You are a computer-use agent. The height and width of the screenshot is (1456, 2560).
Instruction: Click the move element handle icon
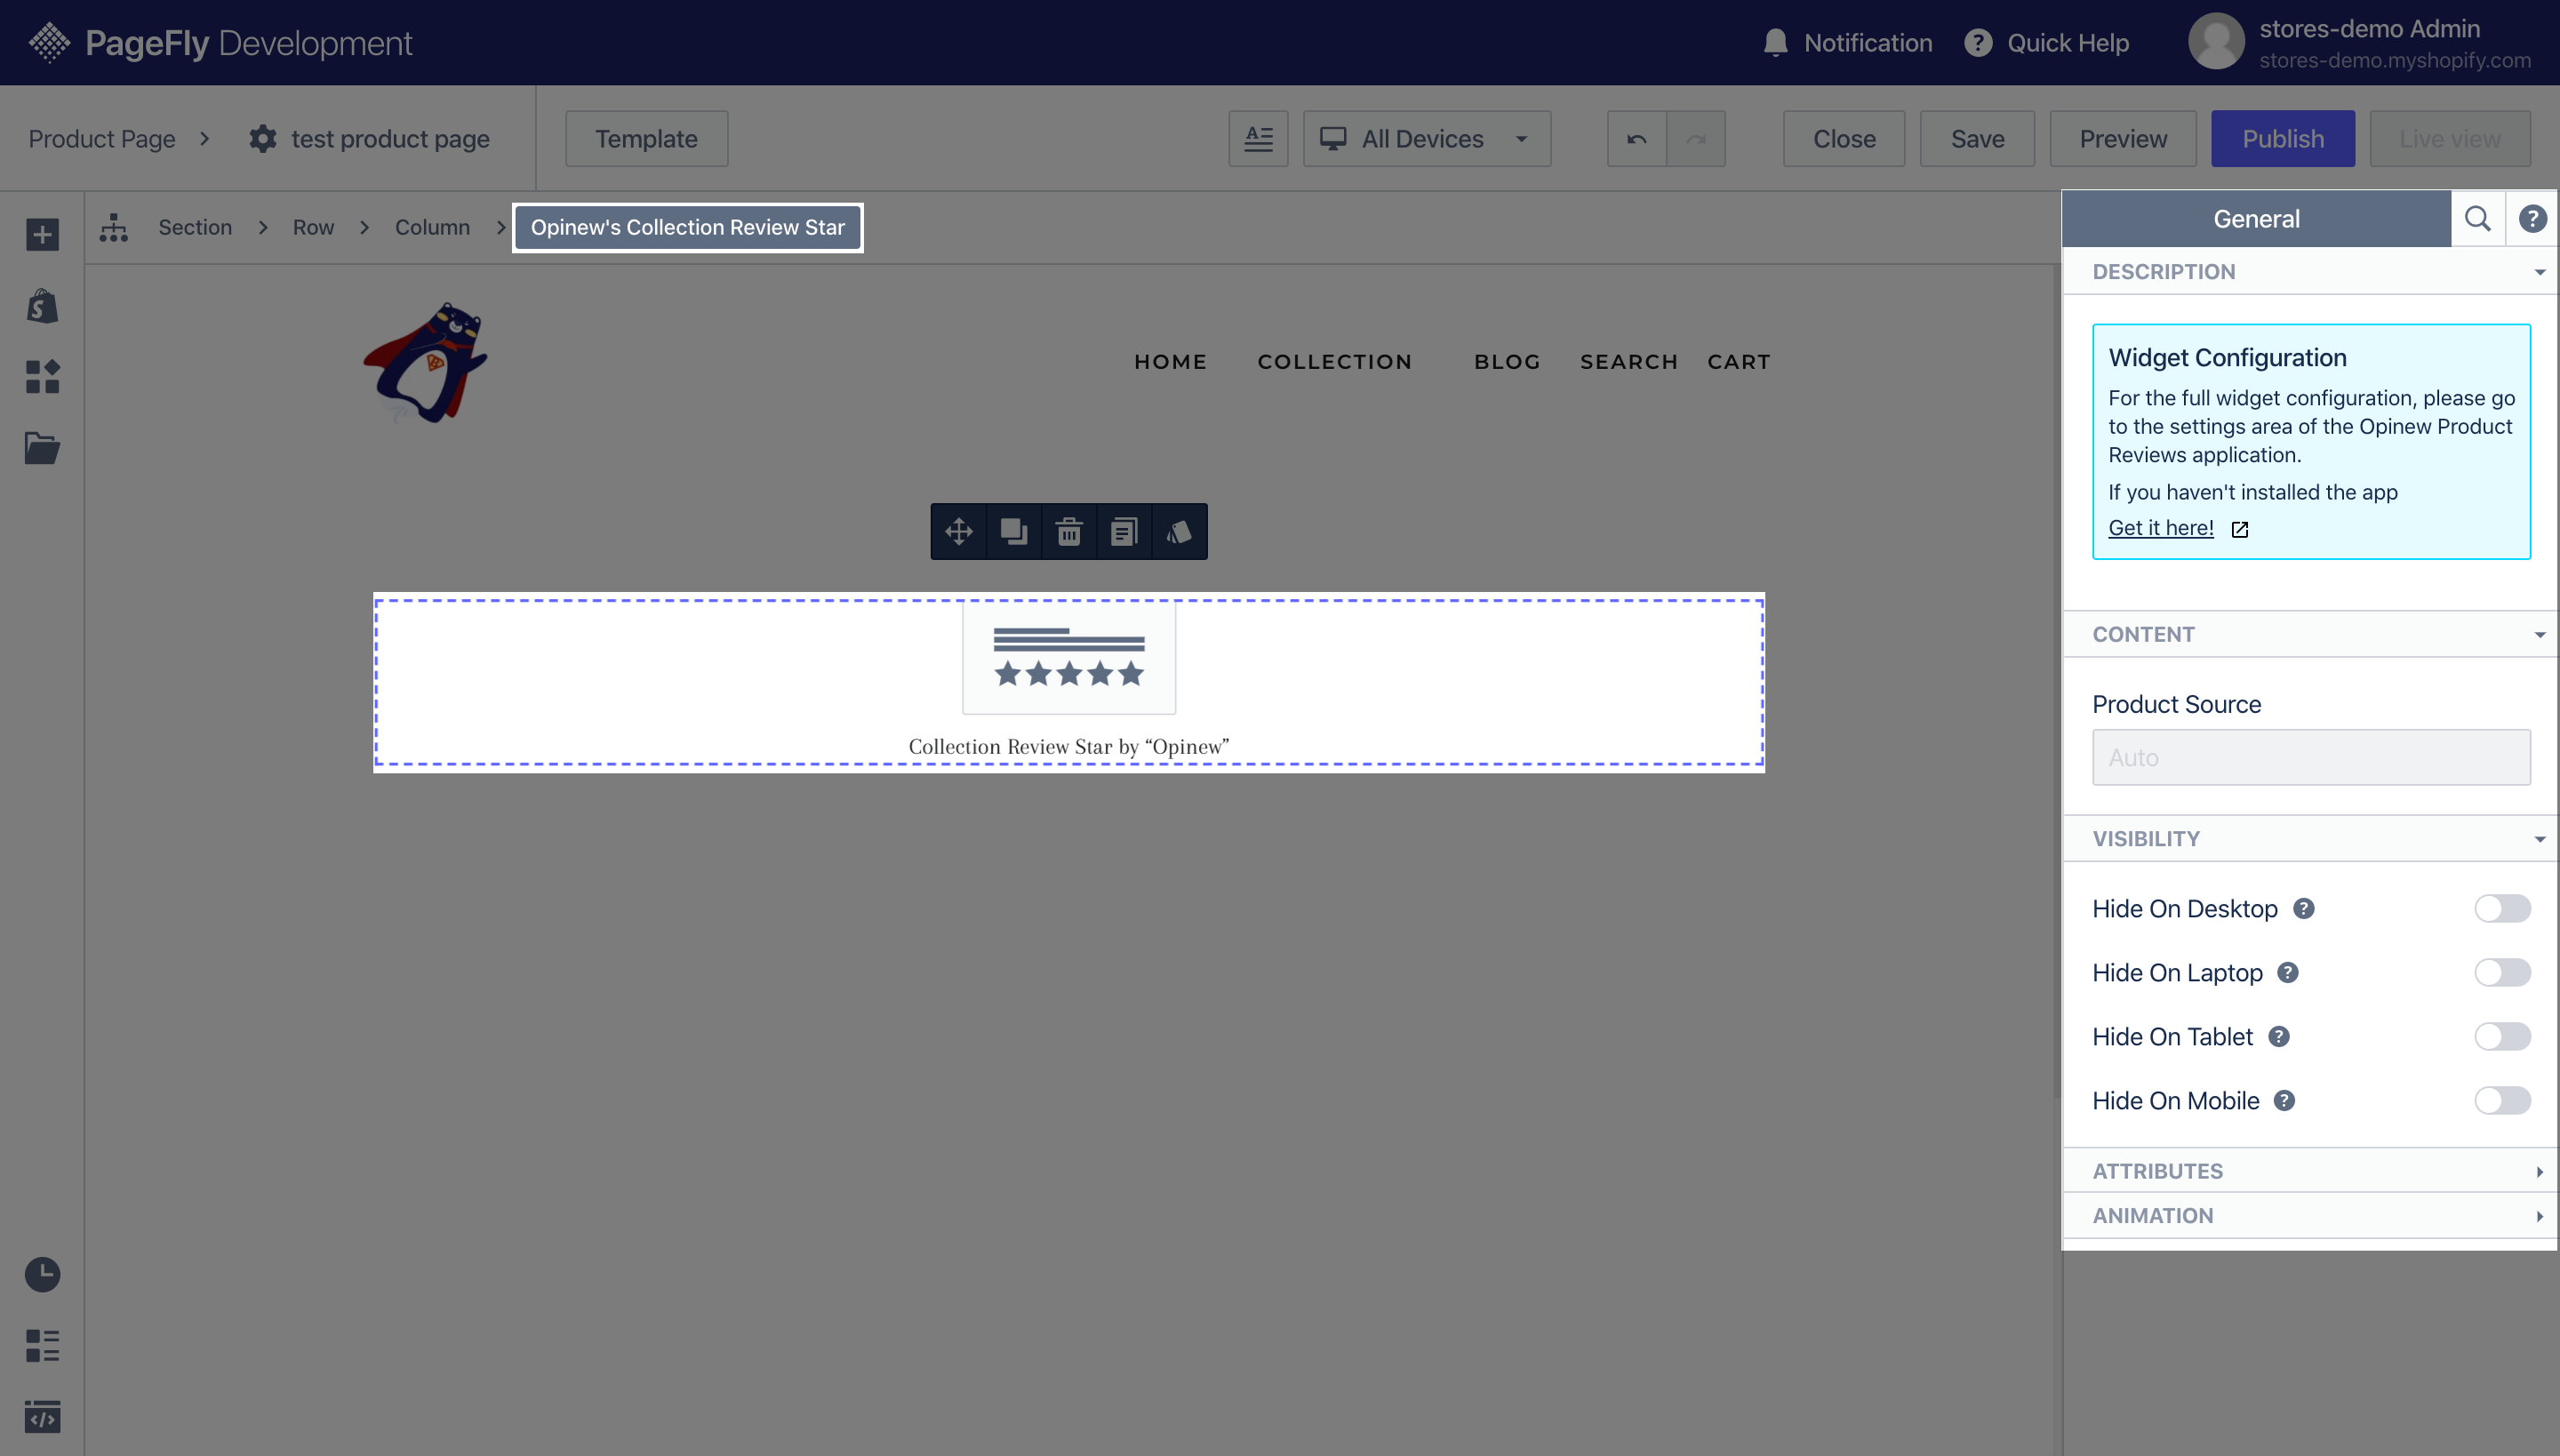[x=959, y=531]
